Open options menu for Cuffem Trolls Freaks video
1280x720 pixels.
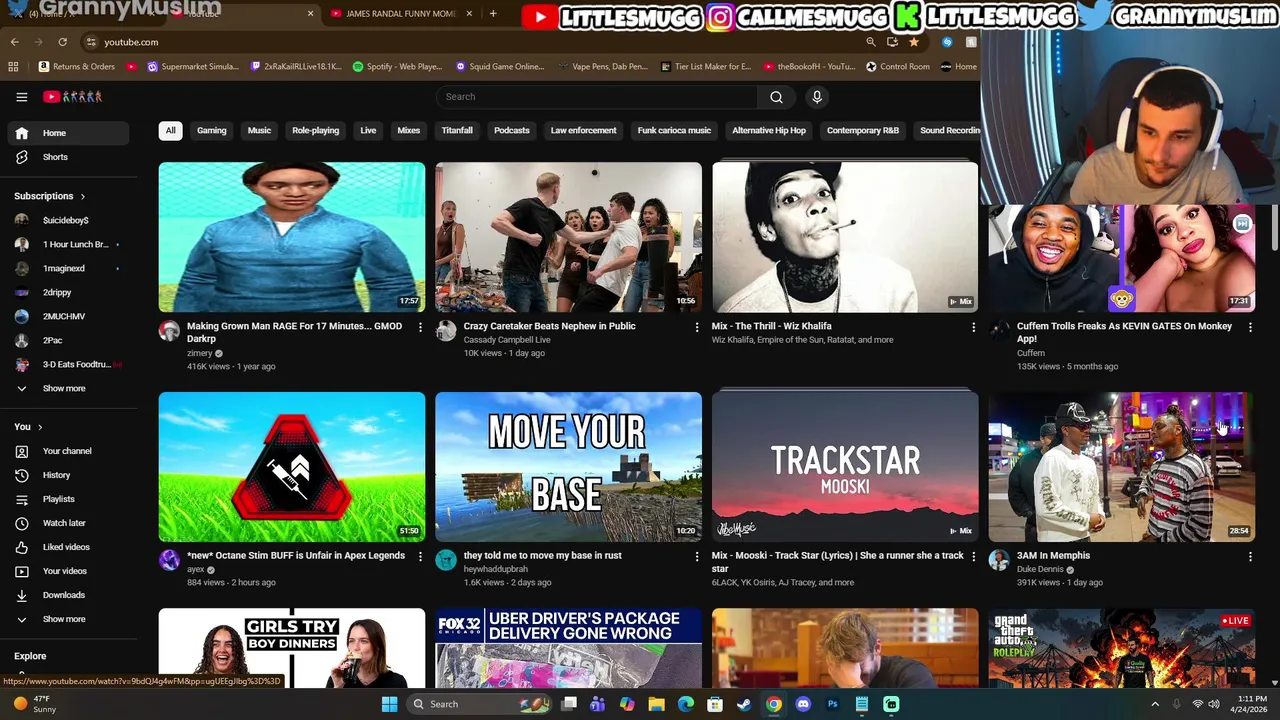(x=1250, y=327)
